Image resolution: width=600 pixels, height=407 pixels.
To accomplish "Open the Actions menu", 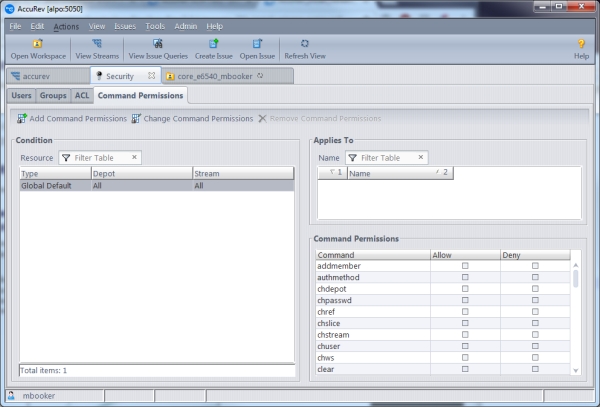I will click(66, 25).
